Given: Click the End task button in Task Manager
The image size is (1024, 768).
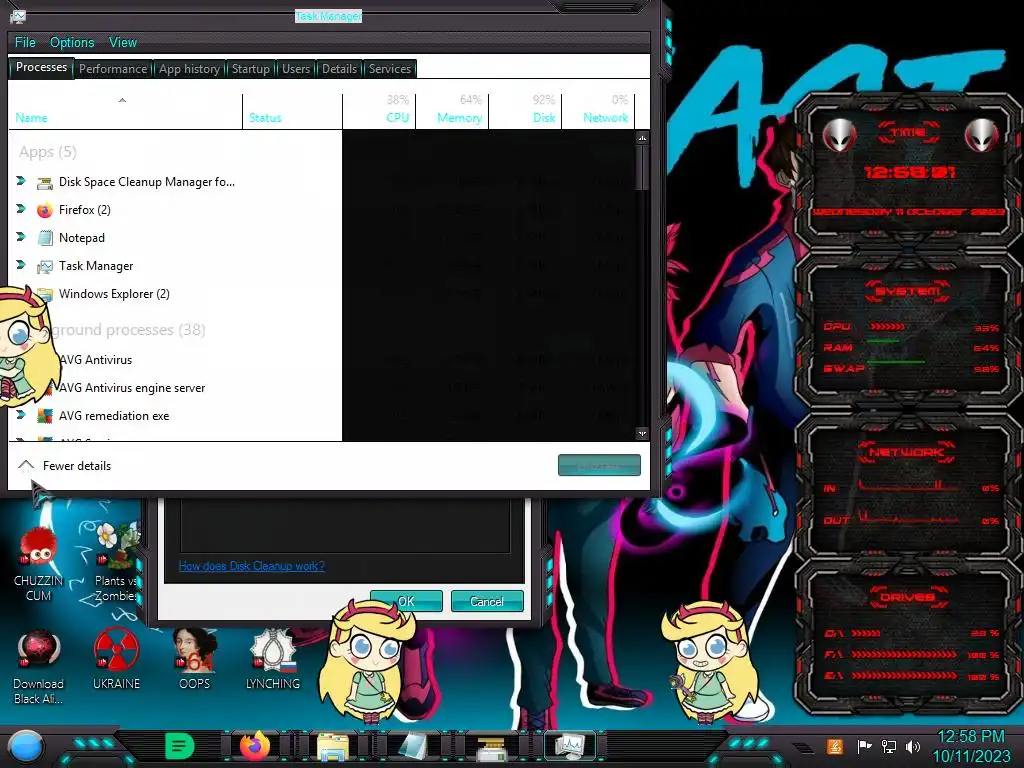Looking at the screenshot, I should (599, 466).
